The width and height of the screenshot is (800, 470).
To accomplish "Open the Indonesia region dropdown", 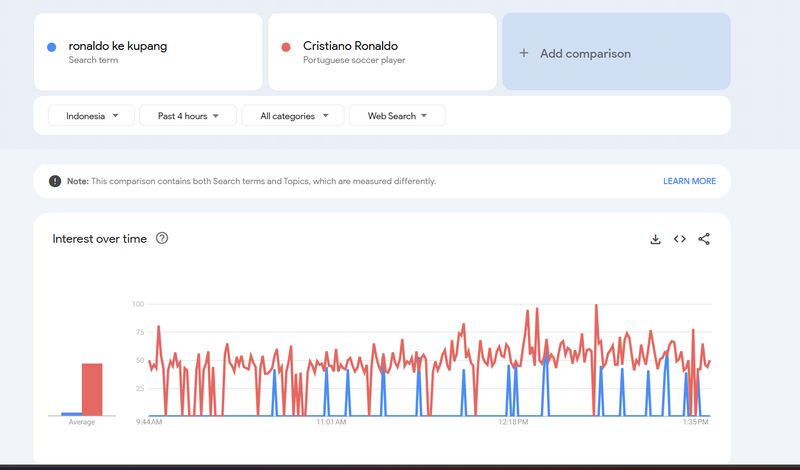I will [x=91, y=116].
